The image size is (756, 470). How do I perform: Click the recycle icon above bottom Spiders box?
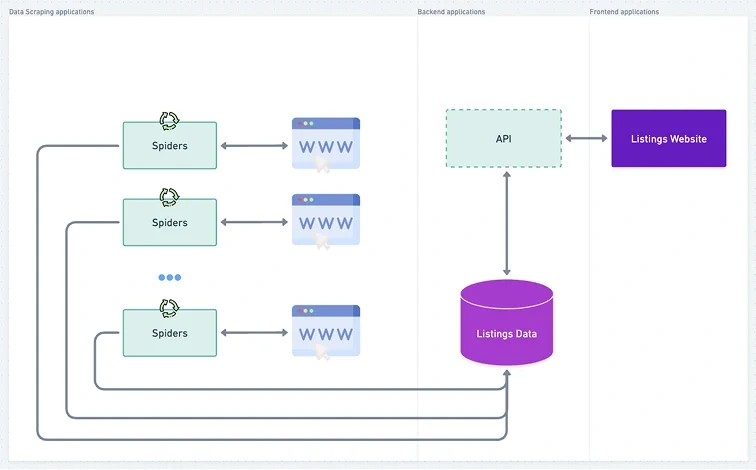coord(169,308)
